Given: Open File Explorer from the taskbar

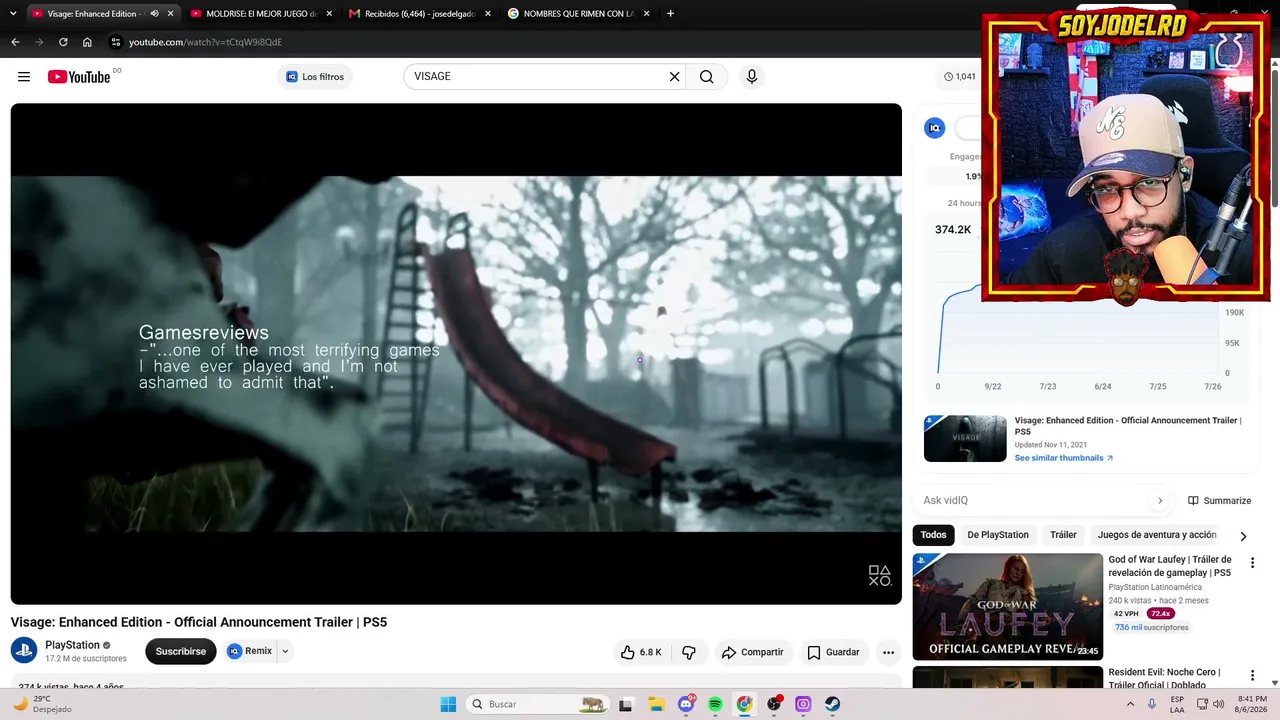Looking at the screenshot, I should pyautogui.click(x=656, y=704).
